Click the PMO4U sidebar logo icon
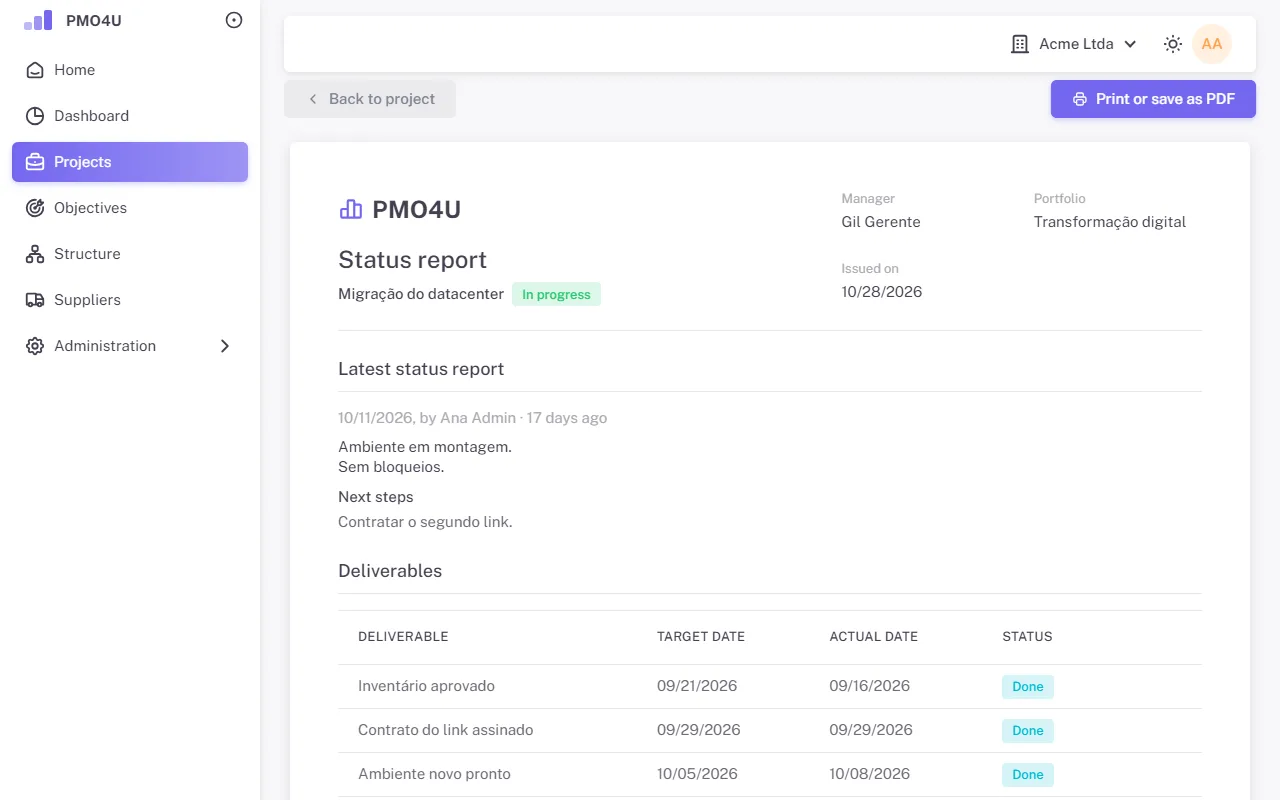Screen dimensions: 1280x800 (x=38, y=20)
